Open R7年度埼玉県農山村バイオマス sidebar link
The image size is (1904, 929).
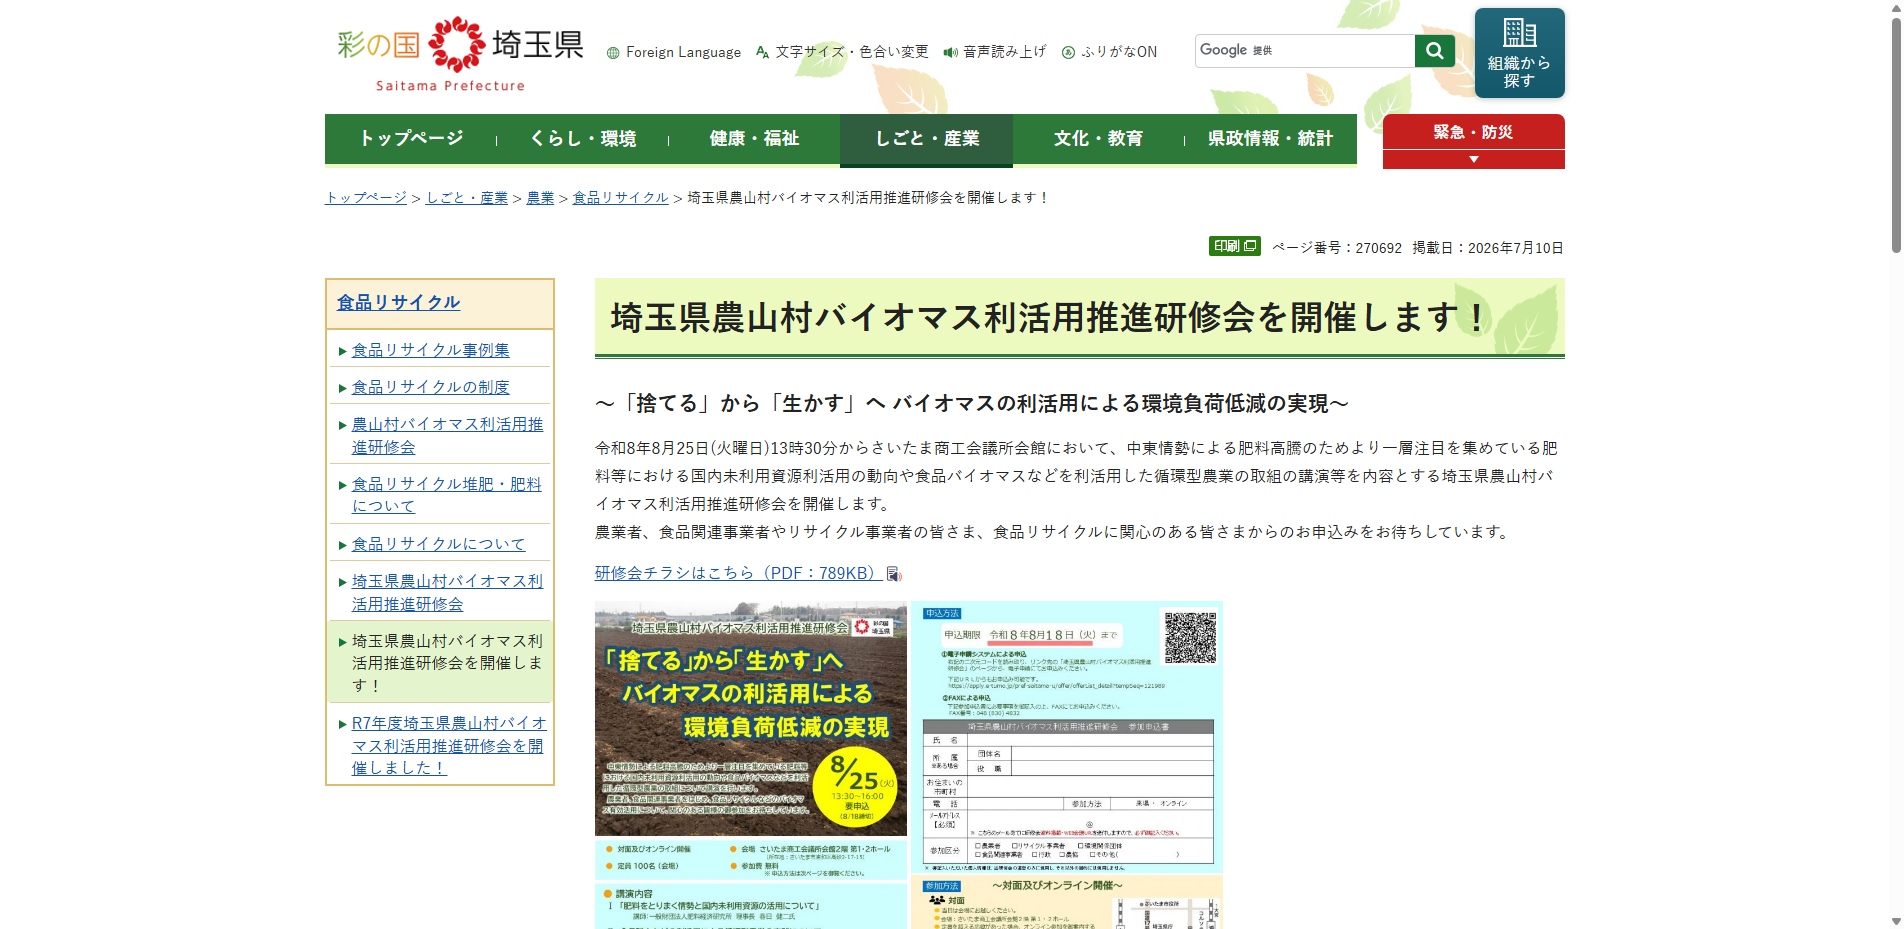[x=449, y=745]
